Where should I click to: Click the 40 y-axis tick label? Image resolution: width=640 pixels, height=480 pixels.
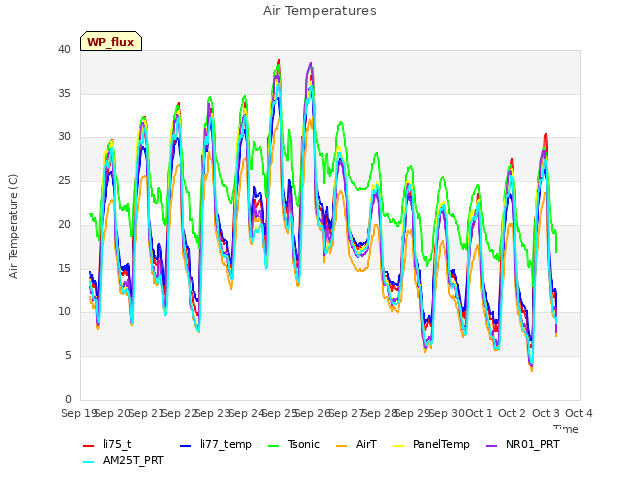(64, 49)
